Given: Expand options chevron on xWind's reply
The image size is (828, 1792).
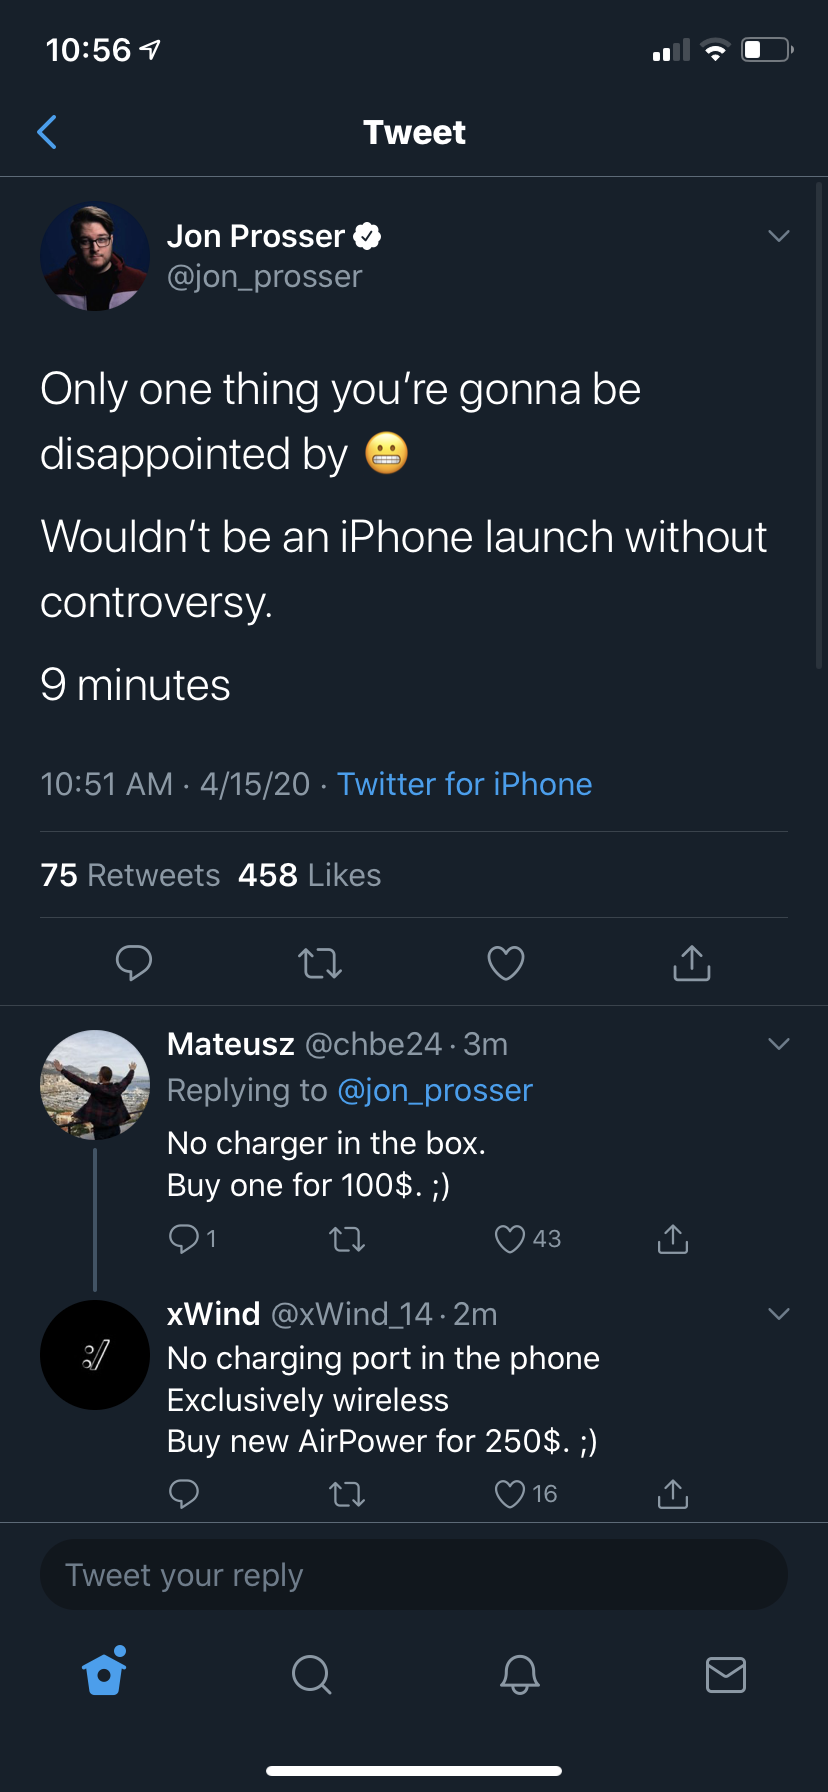Looking at the screenshot, I should (779, 1314).
